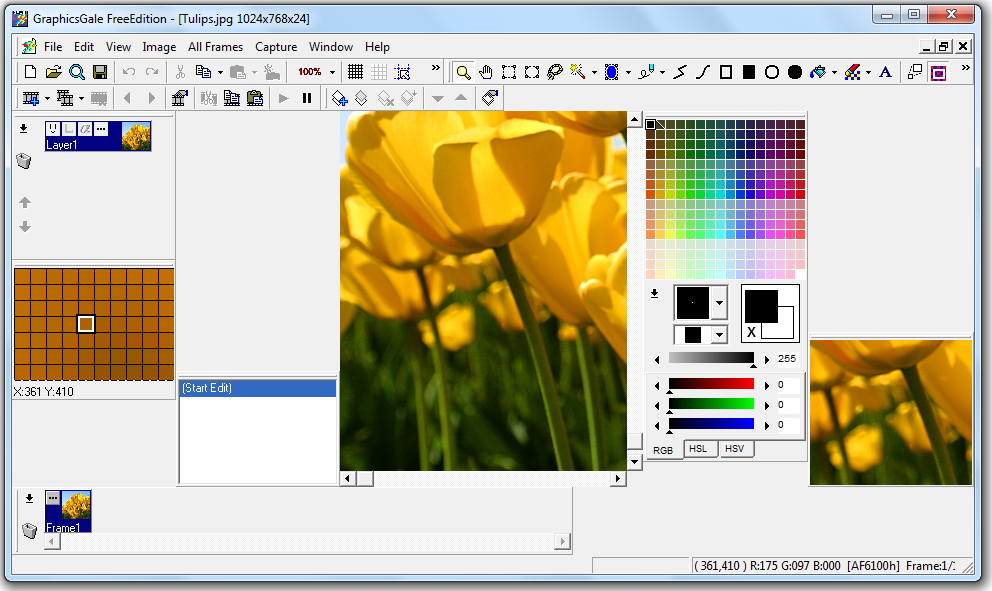The image size is (992, 591).
Task: Open the small pen size dropdown
Action: 719,335
